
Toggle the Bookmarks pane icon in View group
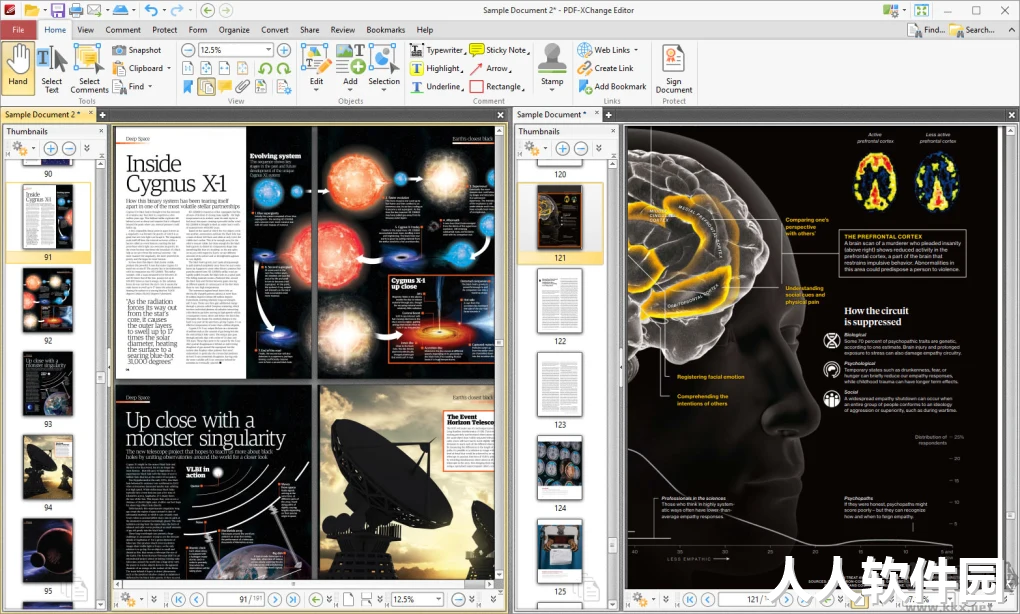click(188, 87)
